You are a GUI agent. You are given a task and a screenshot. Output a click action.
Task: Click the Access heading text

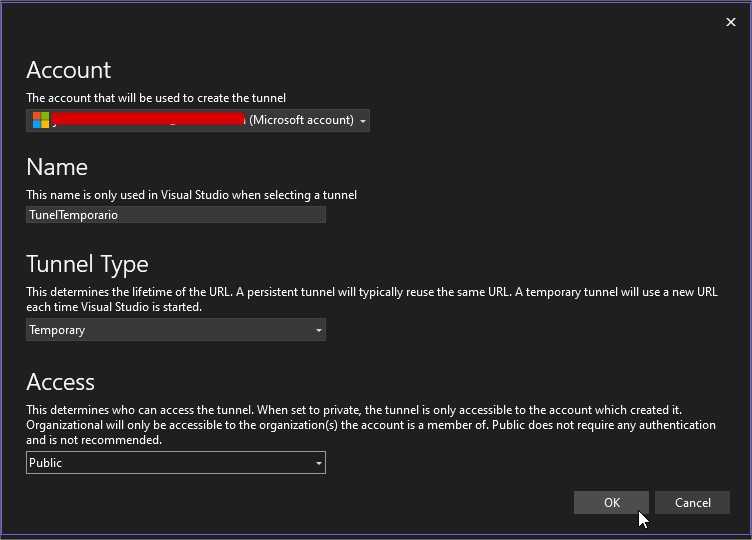click(60, 382)
